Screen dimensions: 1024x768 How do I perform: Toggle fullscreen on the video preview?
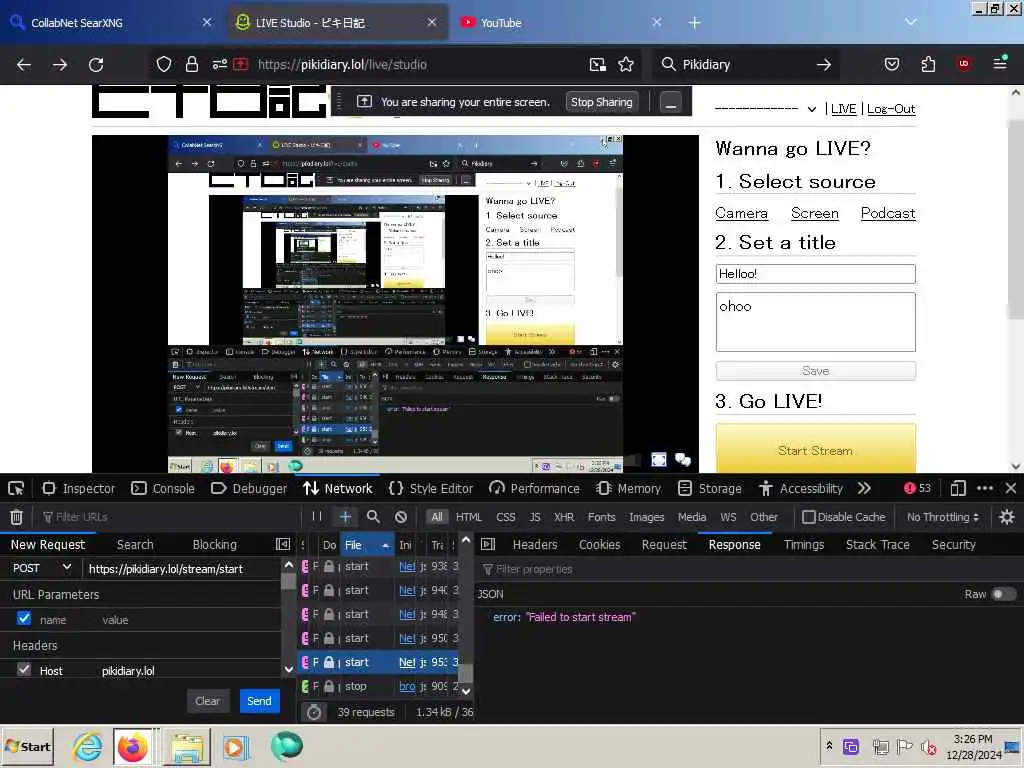click(659, 460)
